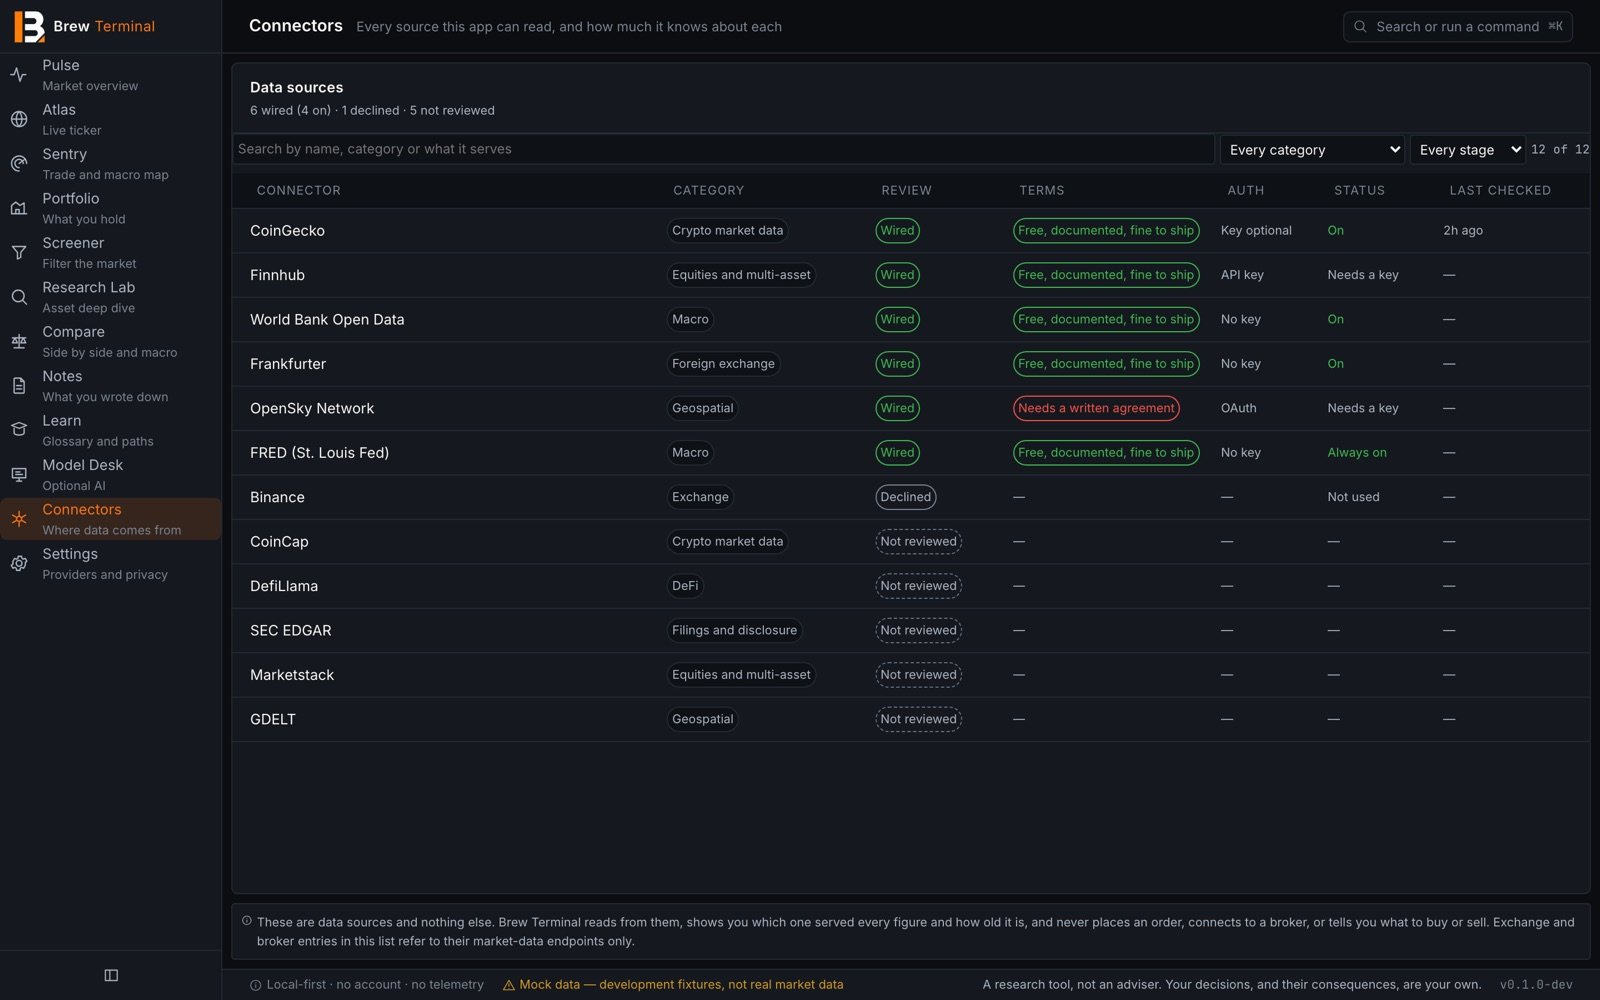Open the Learn graduation cap icon
The height and width of the screenshot is (1000, 1600).
tap(19, 430)
